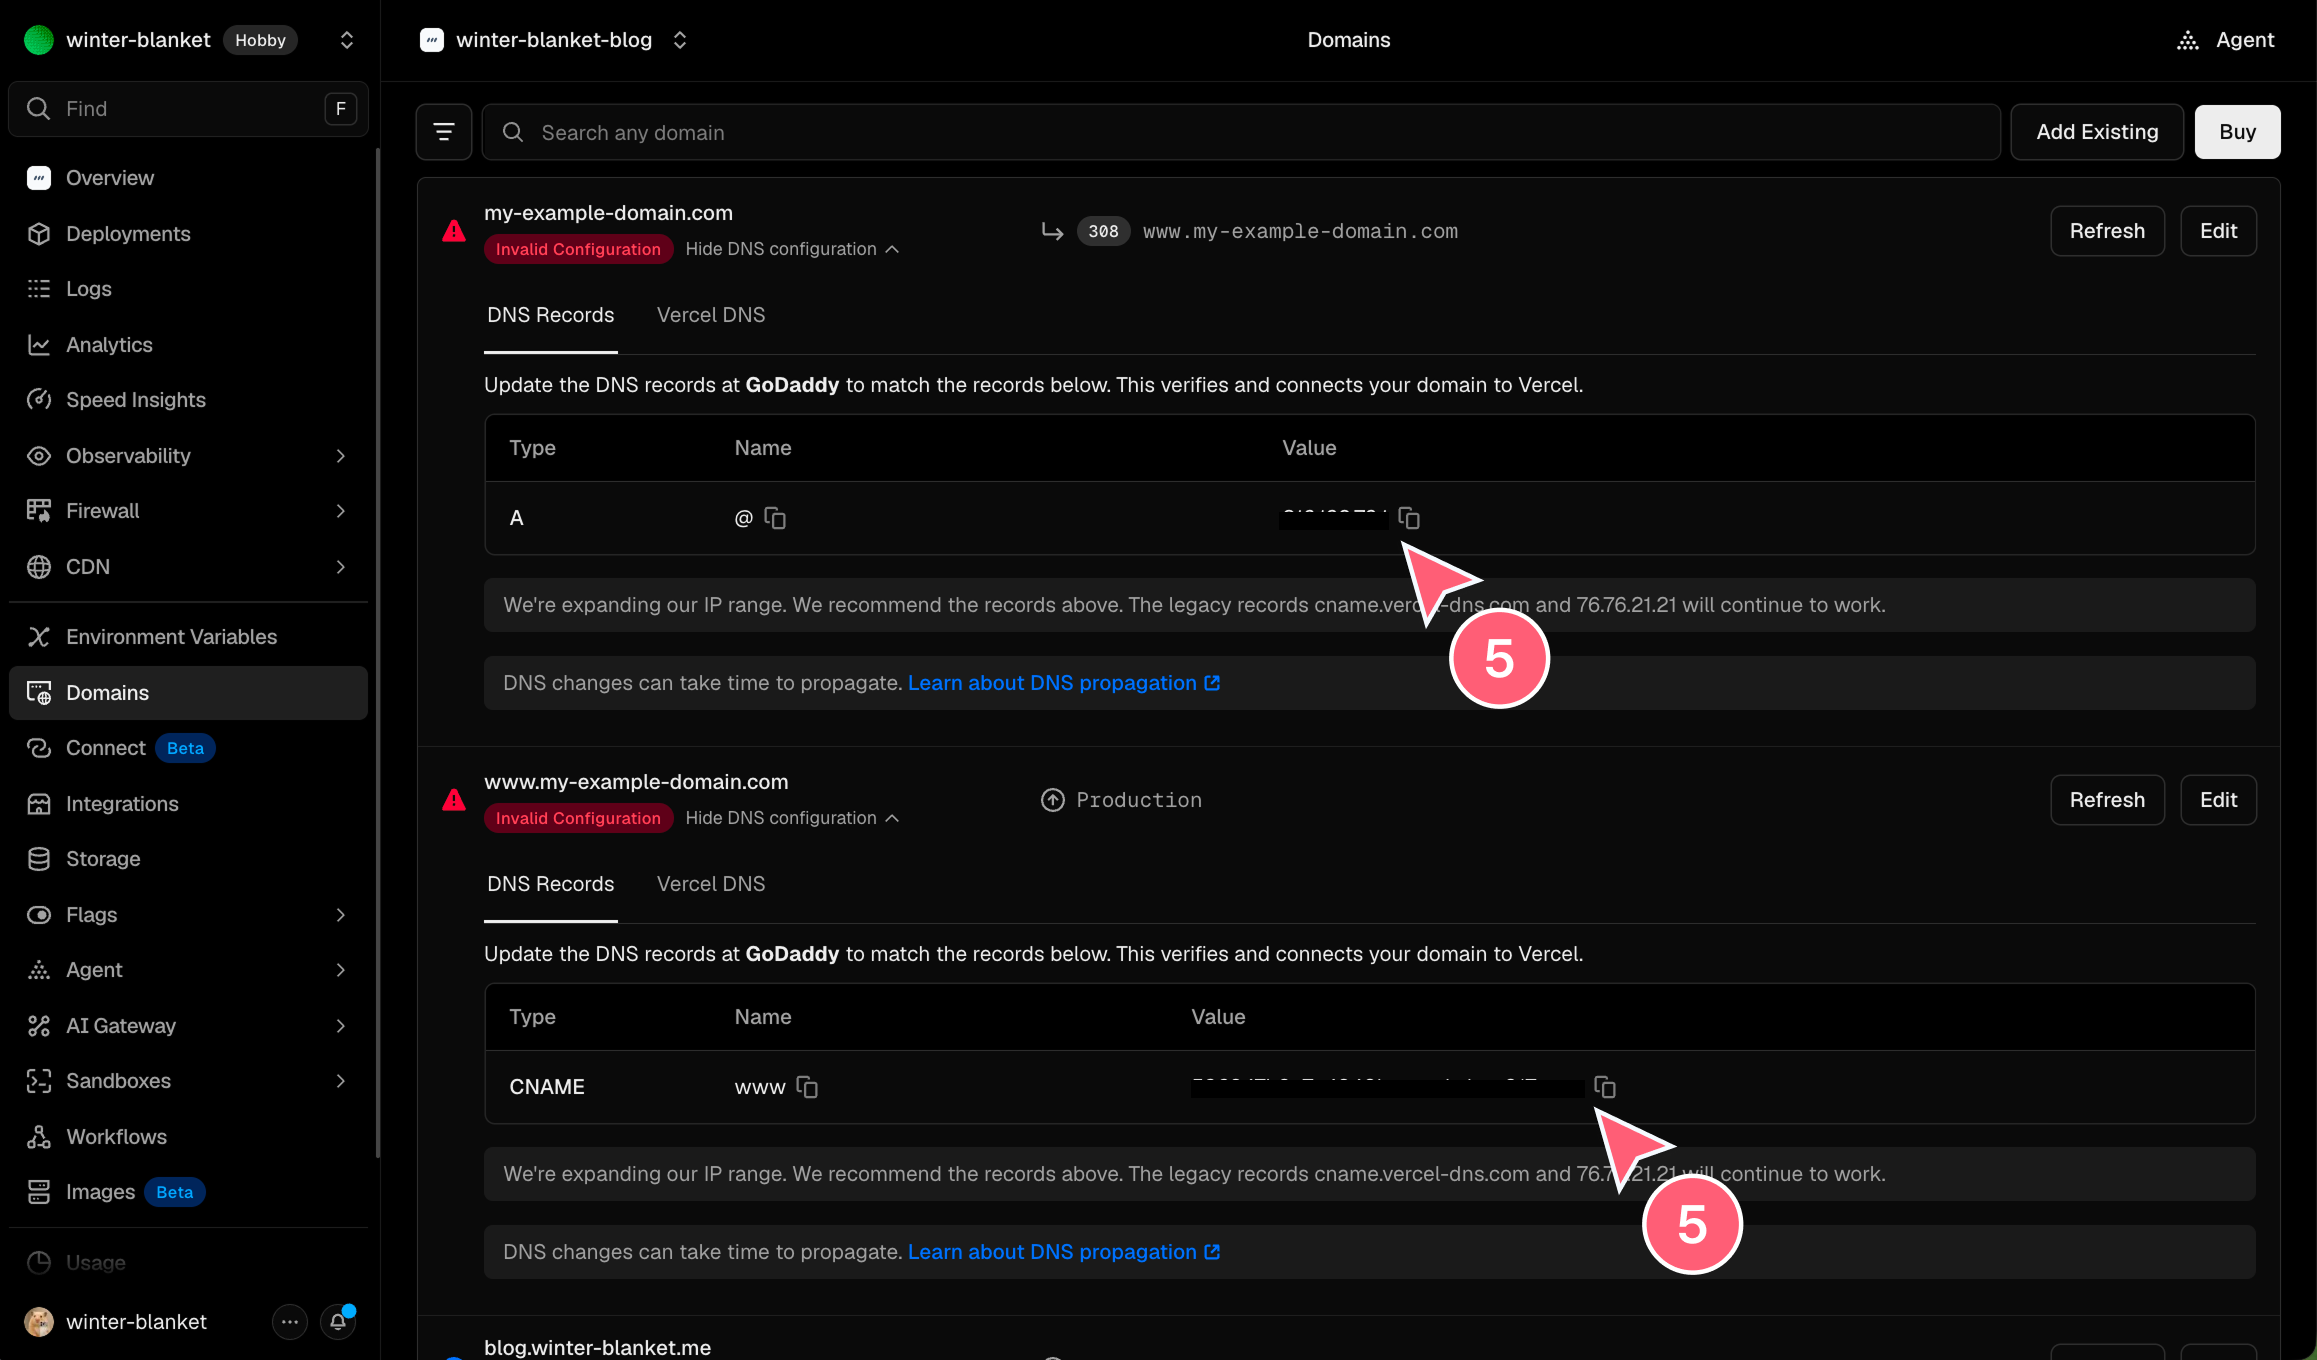Open Speed Insights
This screenshot has width=2317, height=1360.
coord(188,400)
